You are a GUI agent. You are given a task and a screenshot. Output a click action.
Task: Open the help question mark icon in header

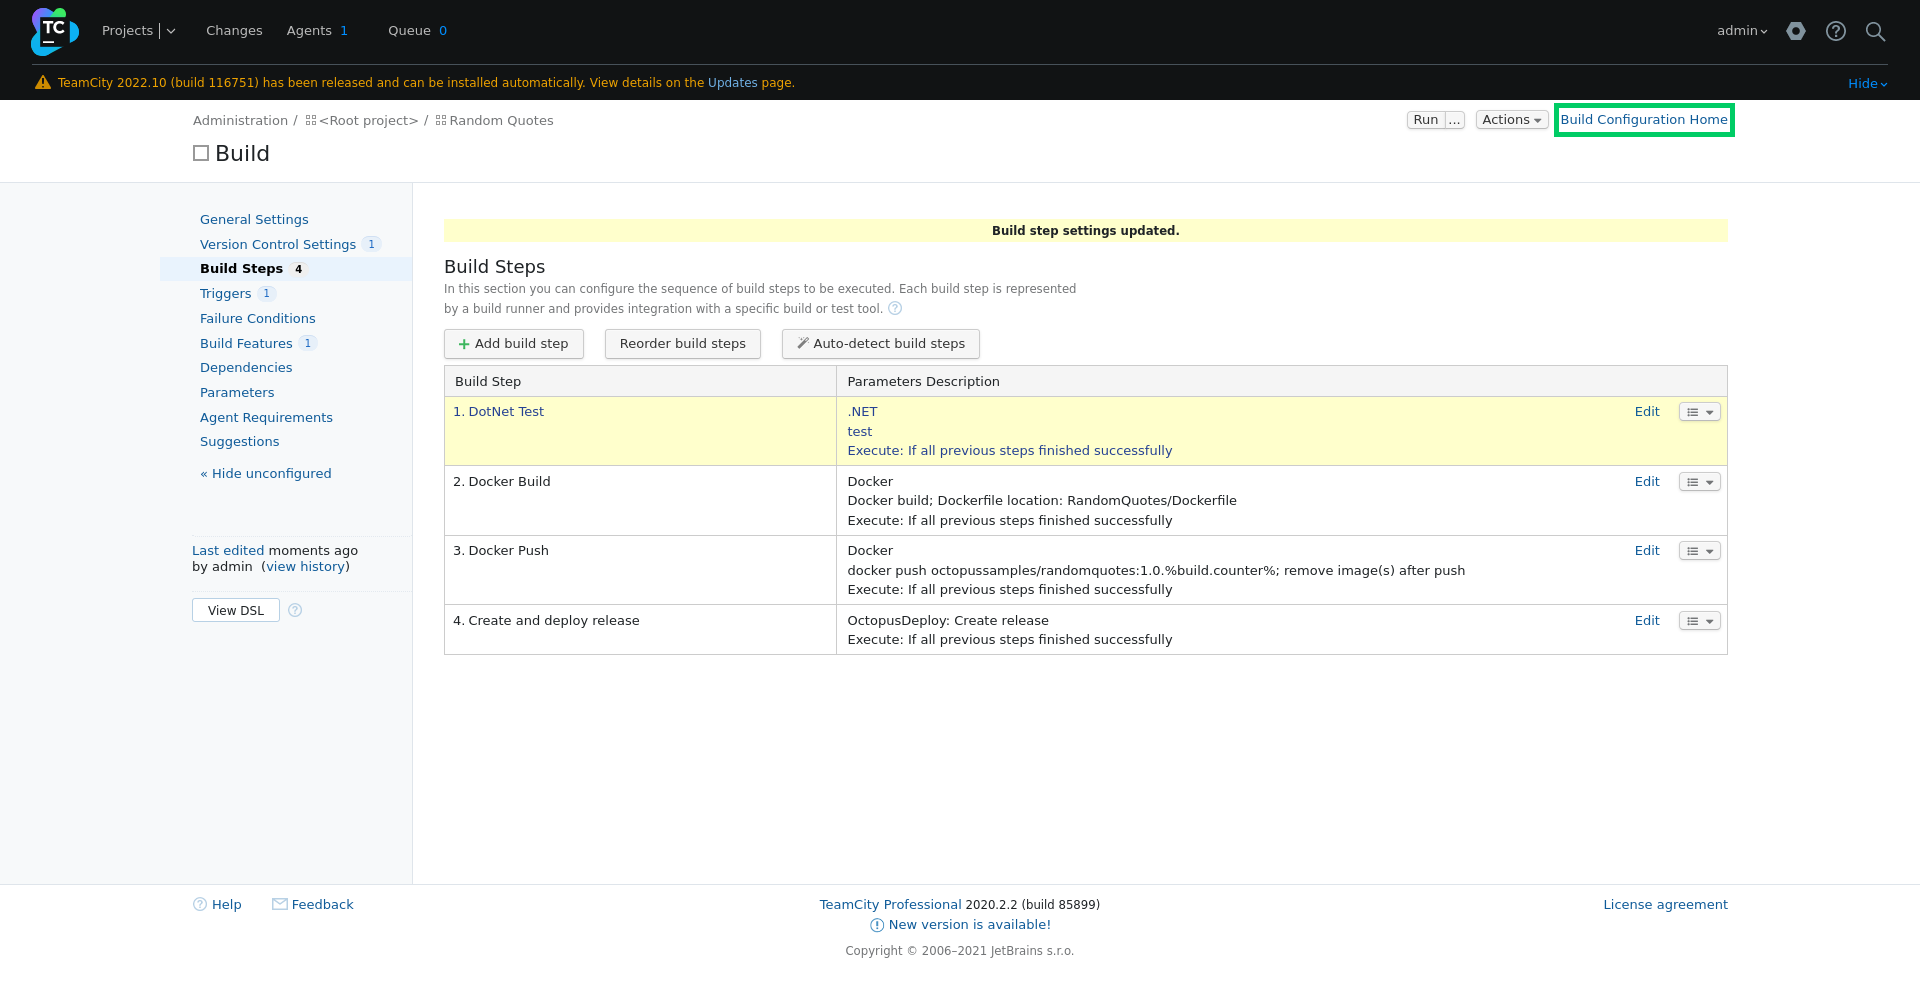click(x=1836, y=31)
